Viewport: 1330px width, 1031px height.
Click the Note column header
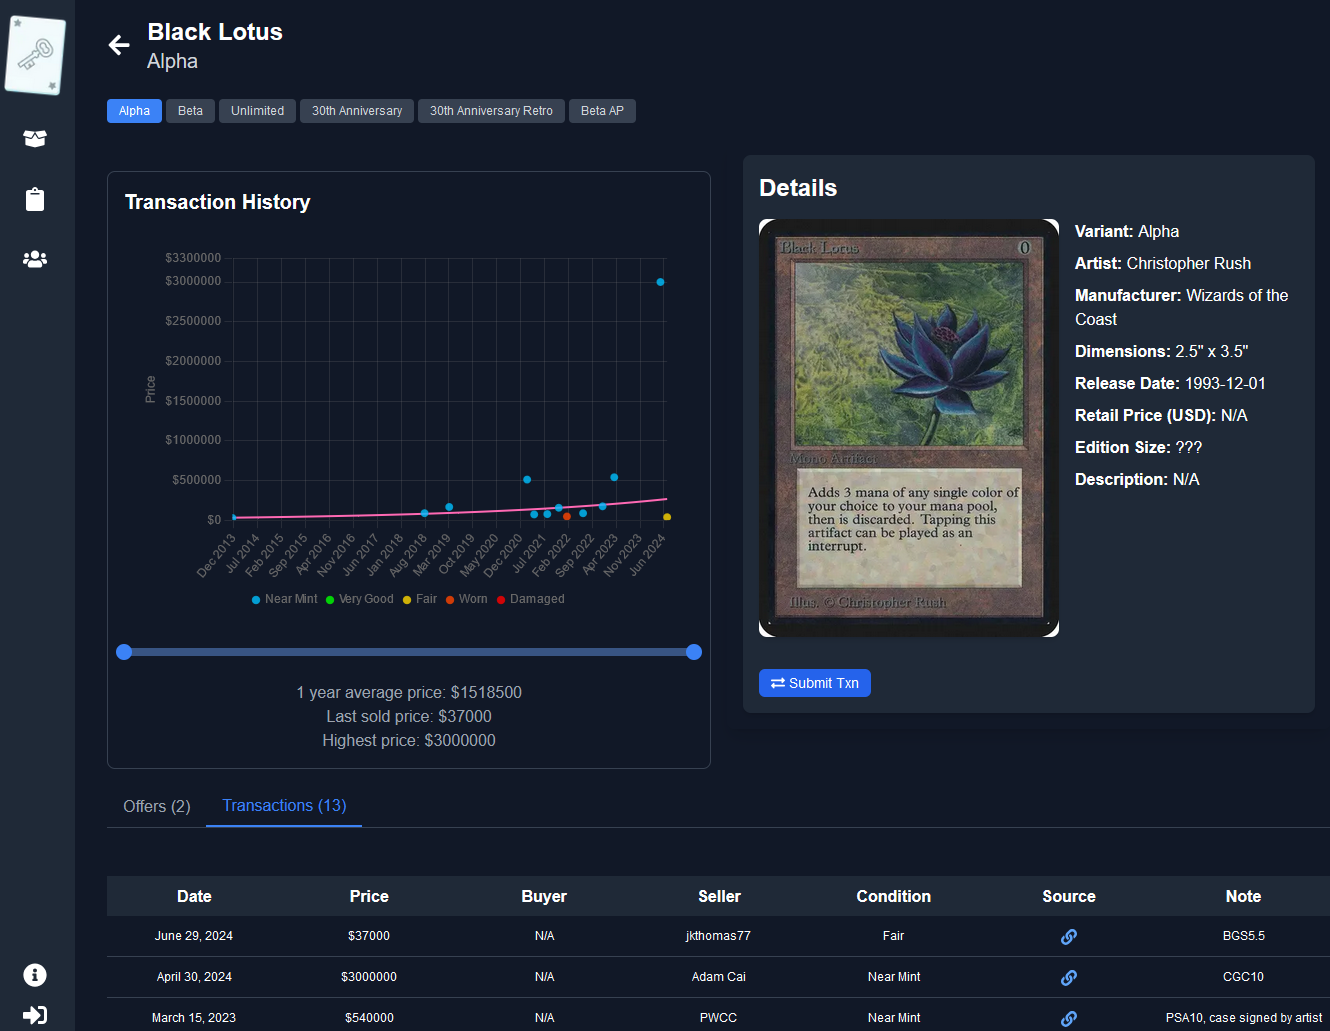(x=1243, y=896)
